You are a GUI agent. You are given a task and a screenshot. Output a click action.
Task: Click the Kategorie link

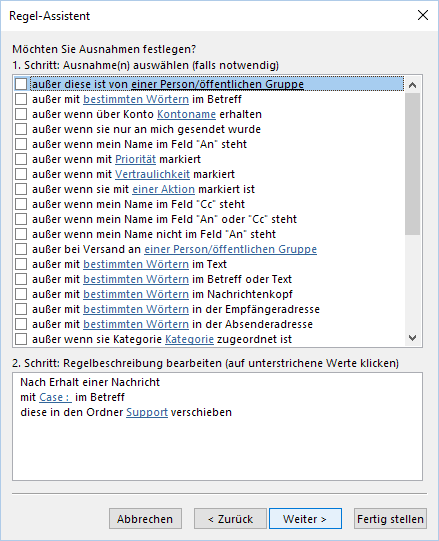coord(189,340)
